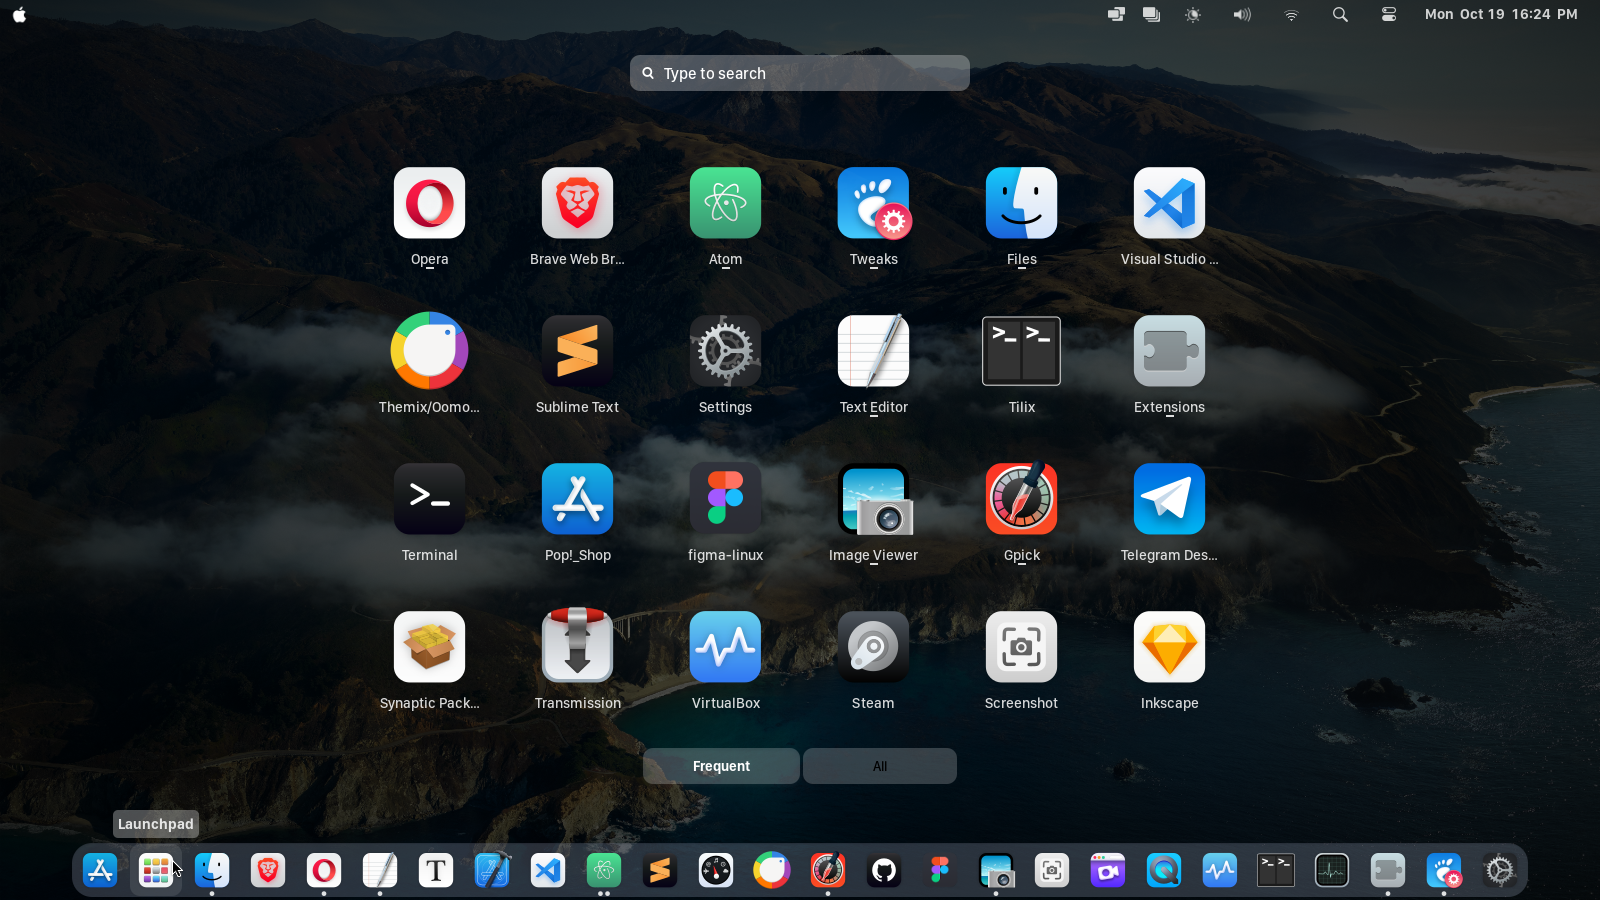Open the volume indicator in top bar
The image size is (1600, 900).
click(1242, 14)
